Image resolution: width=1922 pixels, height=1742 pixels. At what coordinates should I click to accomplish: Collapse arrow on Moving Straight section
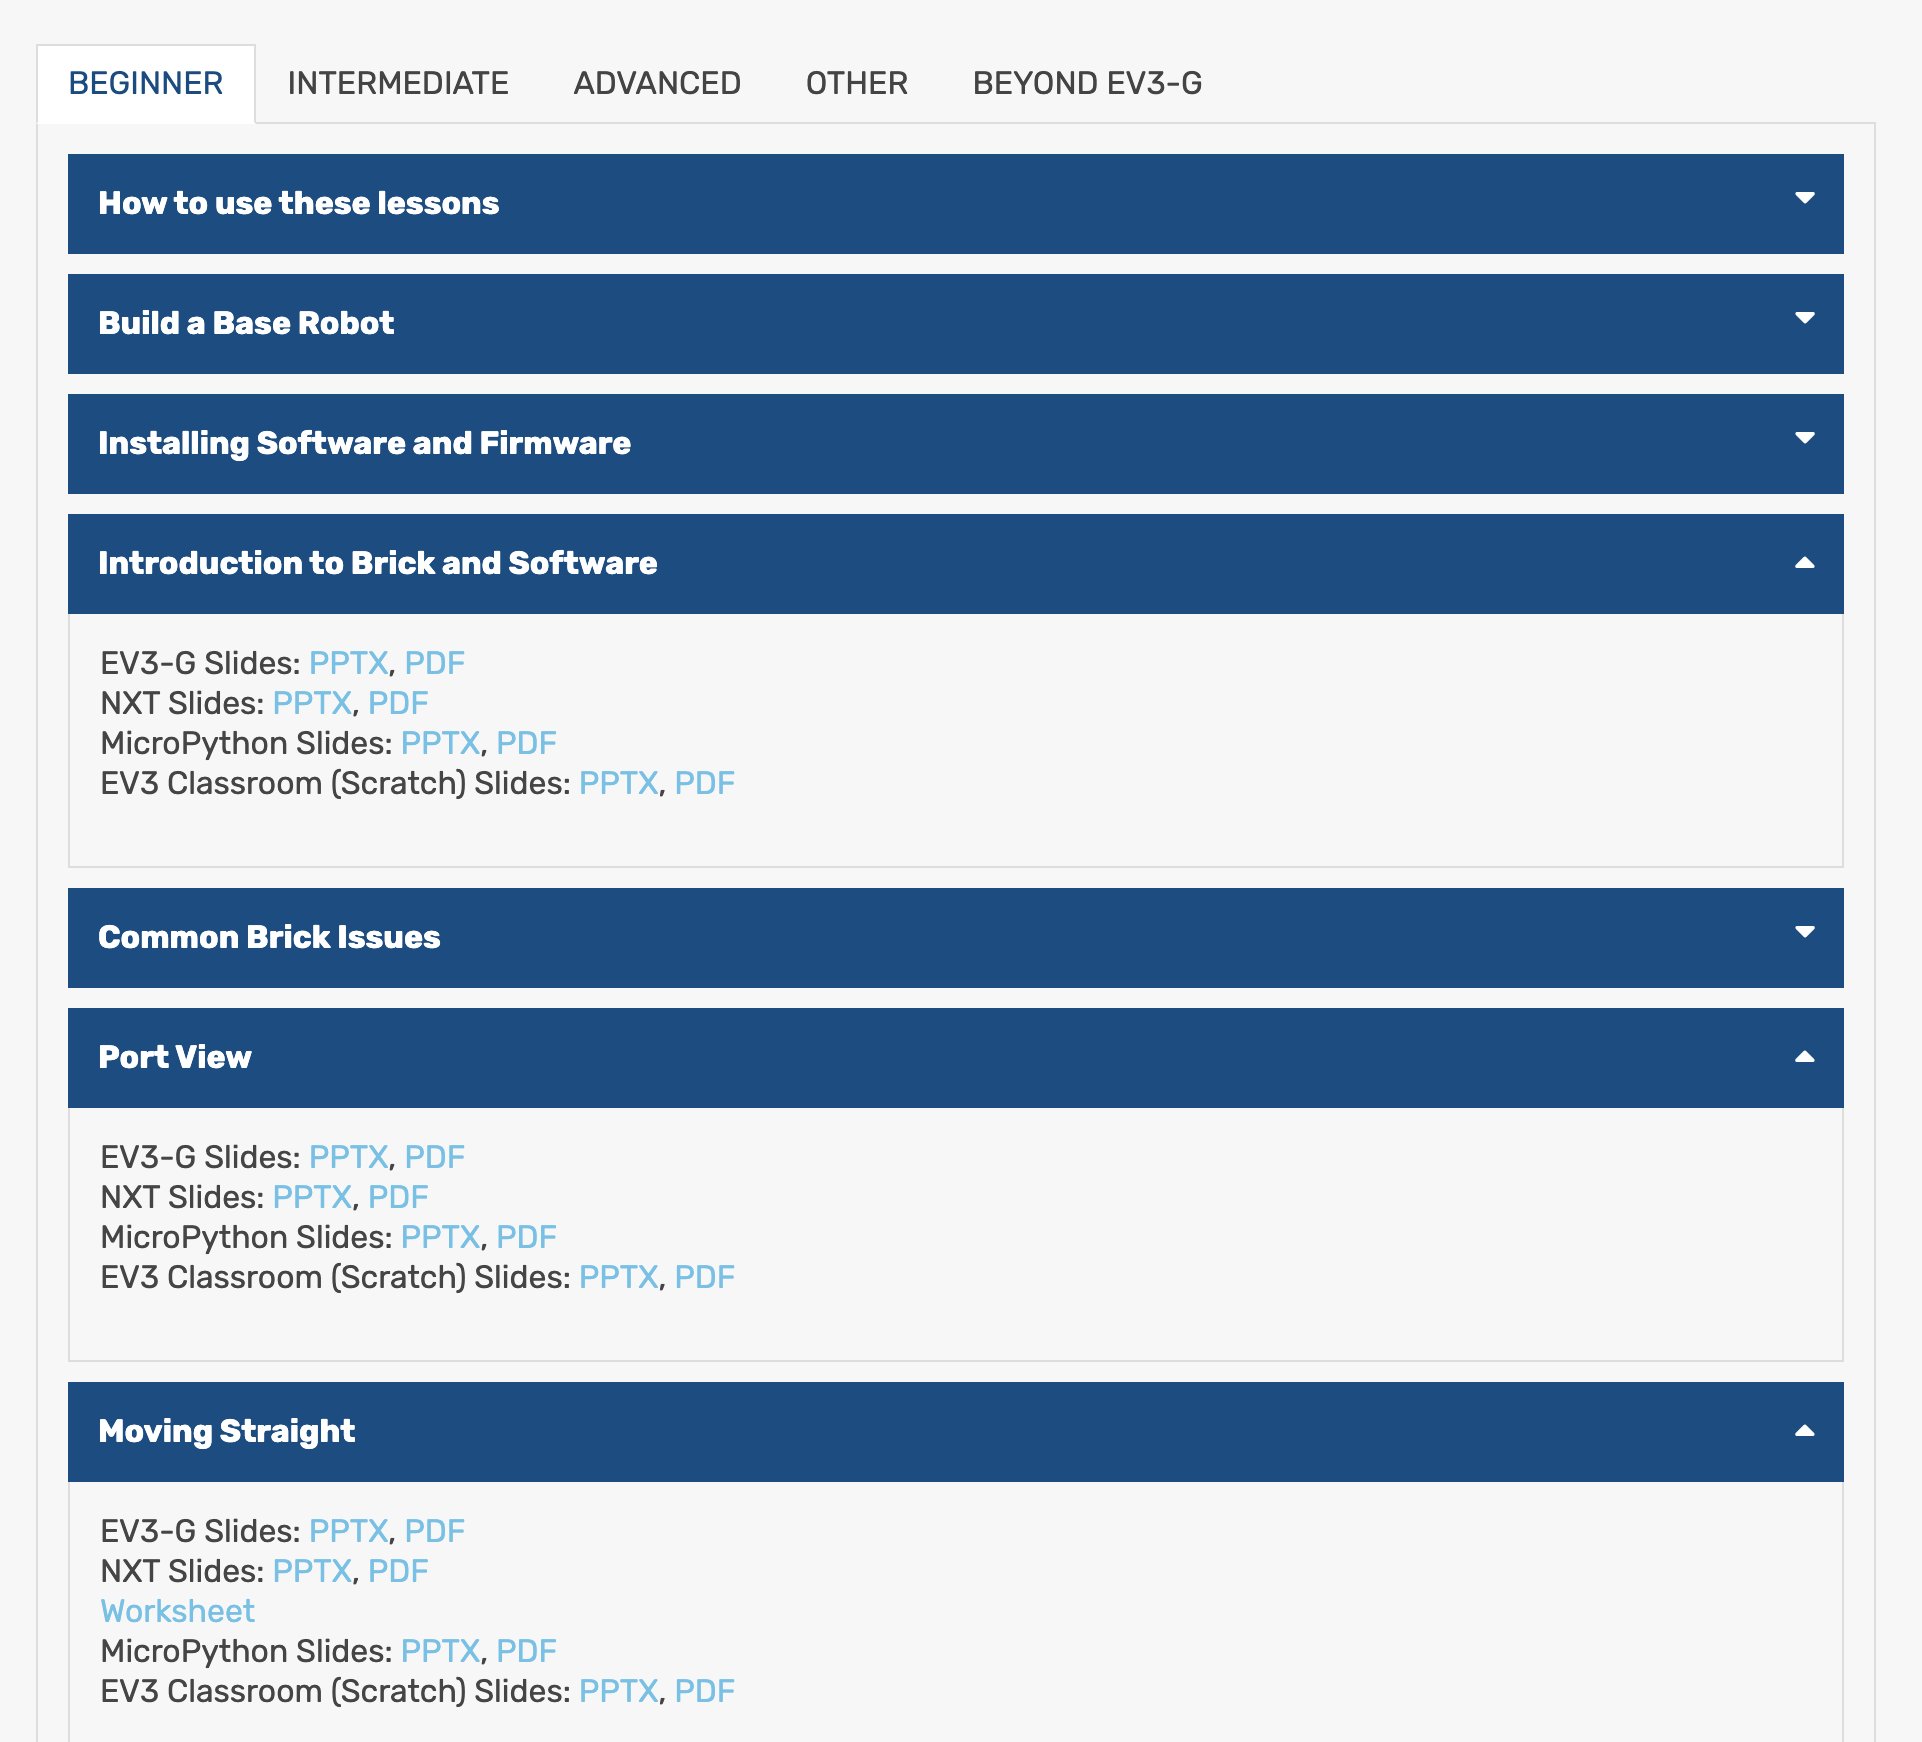click(x=1805, y=1431)
